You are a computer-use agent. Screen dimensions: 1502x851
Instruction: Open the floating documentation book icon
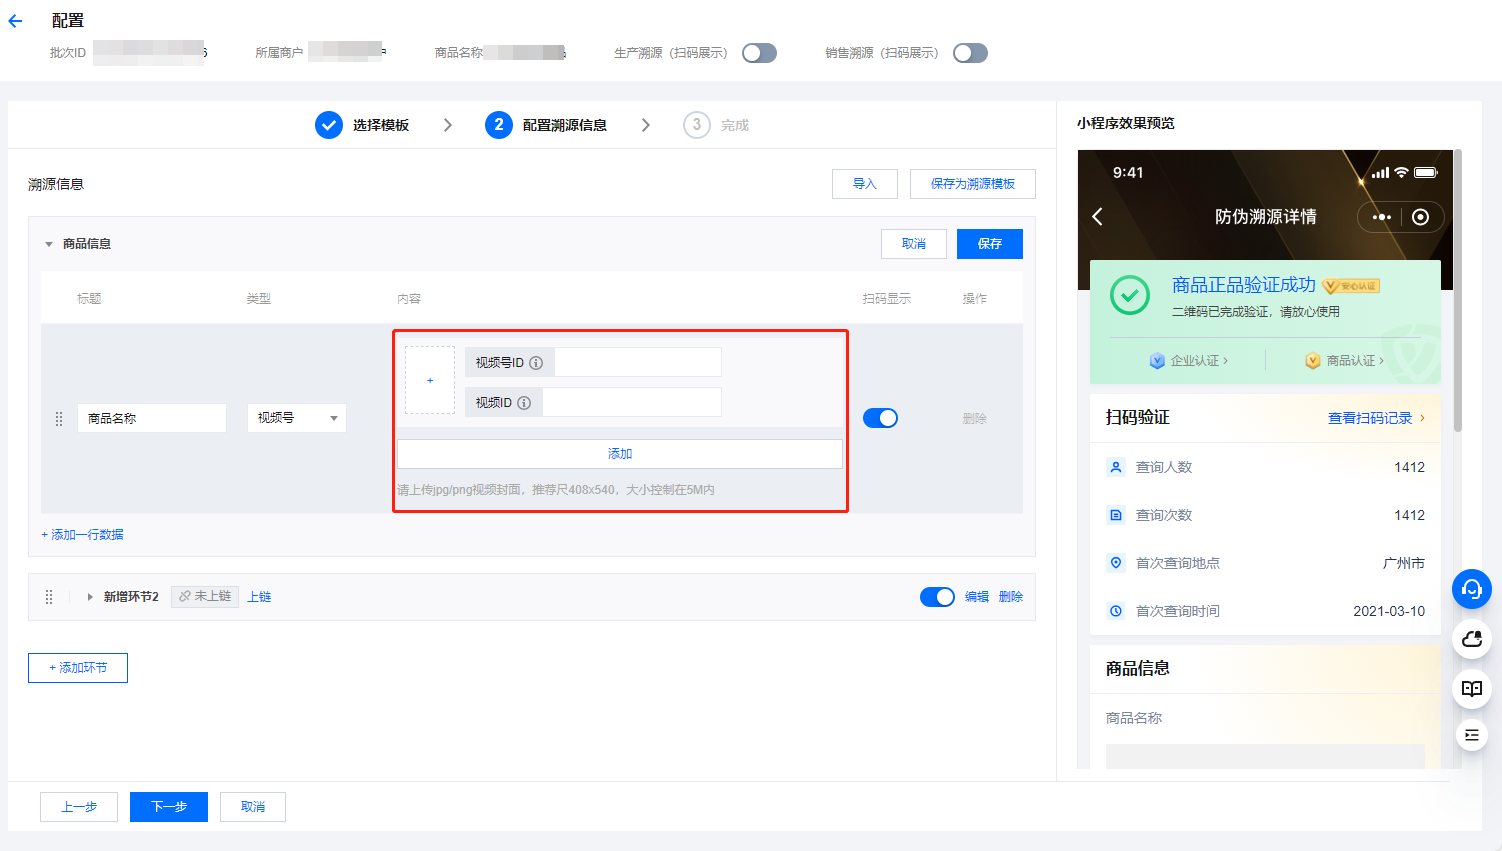[1472, 688]
